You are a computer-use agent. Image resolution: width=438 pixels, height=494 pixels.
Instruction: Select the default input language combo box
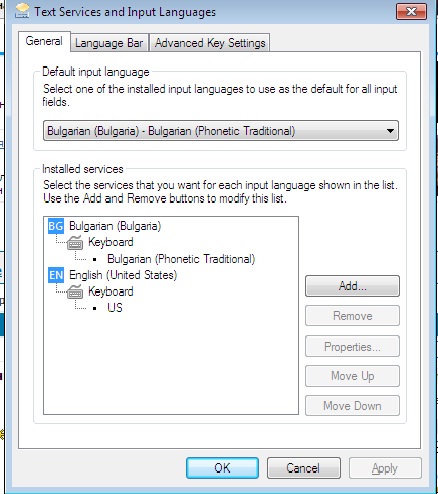point(221,131)
